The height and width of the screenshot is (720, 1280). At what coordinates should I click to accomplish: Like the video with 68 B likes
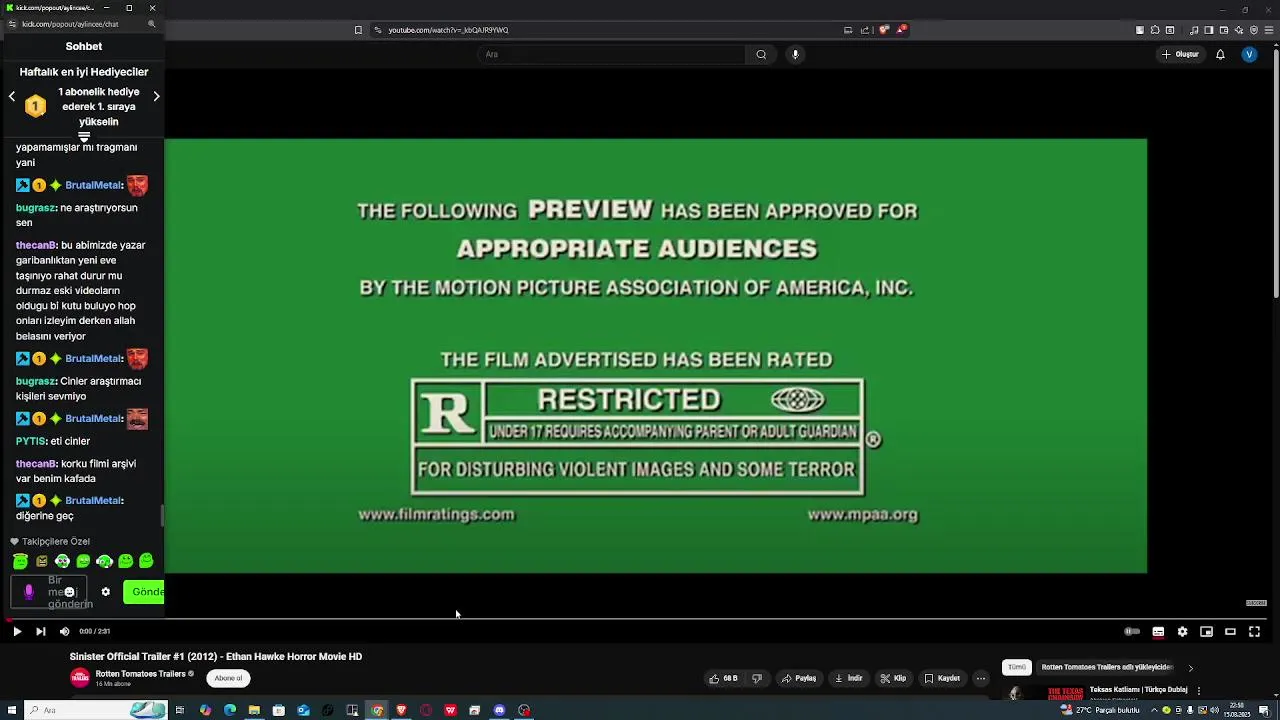pos(723,678)
